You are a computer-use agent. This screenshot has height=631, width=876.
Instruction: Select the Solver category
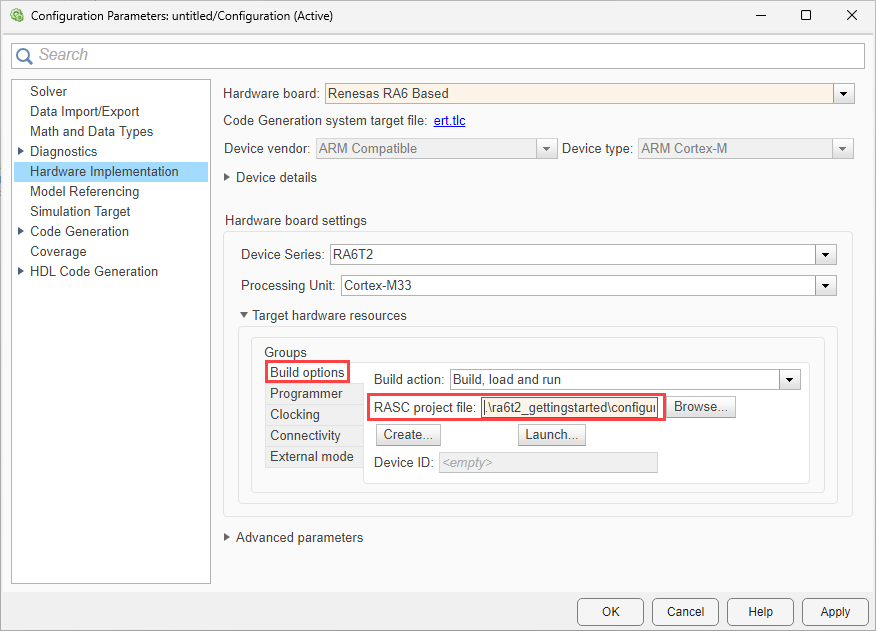tap(48, 92)
